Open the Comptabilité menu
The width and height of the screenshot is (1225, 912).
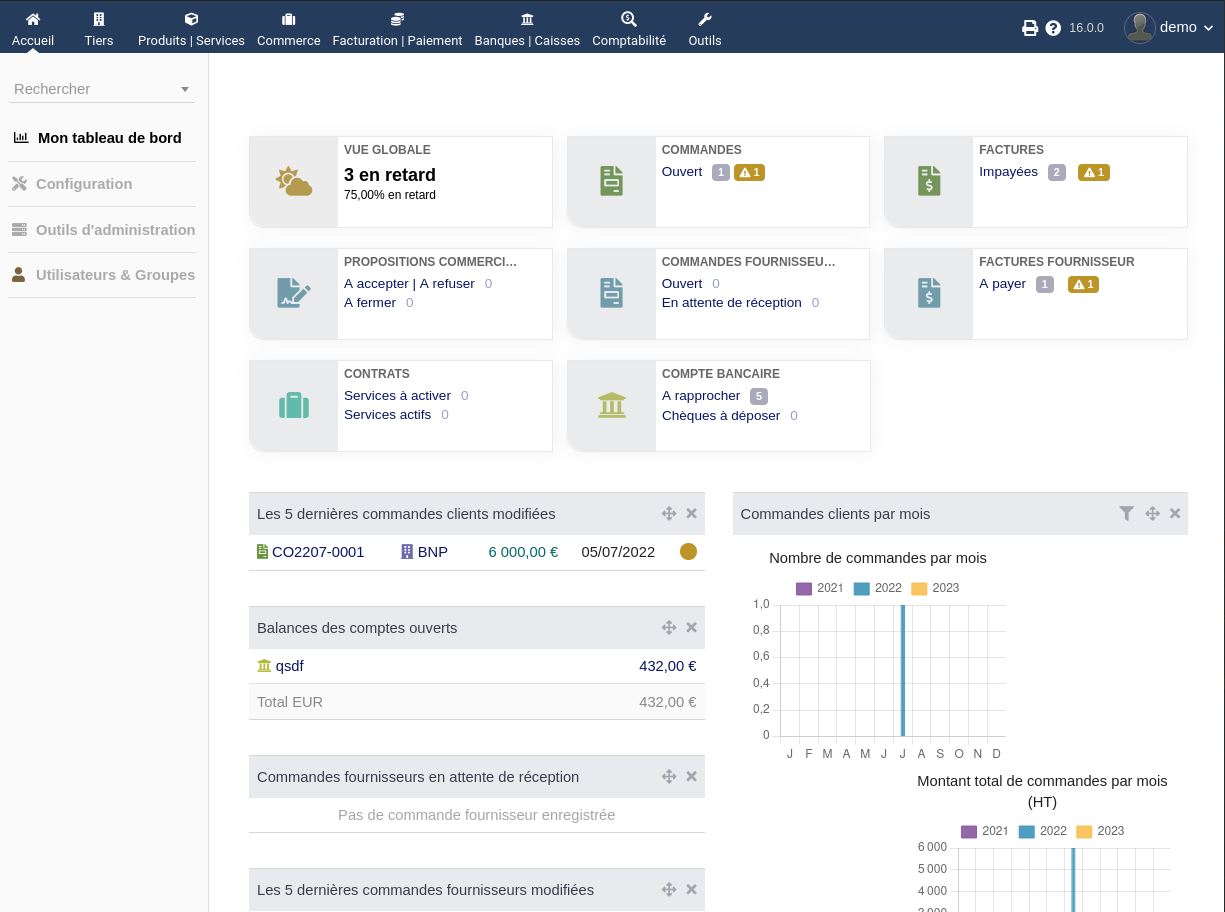[629, 29]
